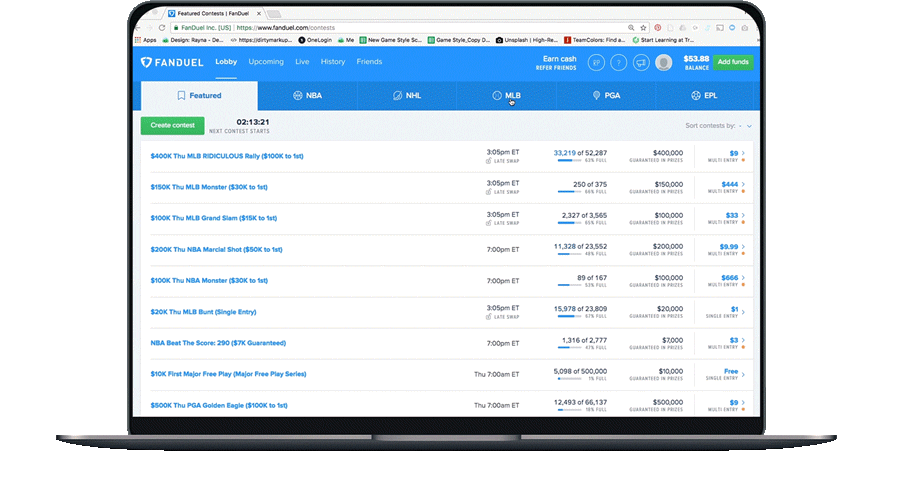Screen dimensions: 900x478
Task: Open the announcements megaphone icon
Action: 641,62
